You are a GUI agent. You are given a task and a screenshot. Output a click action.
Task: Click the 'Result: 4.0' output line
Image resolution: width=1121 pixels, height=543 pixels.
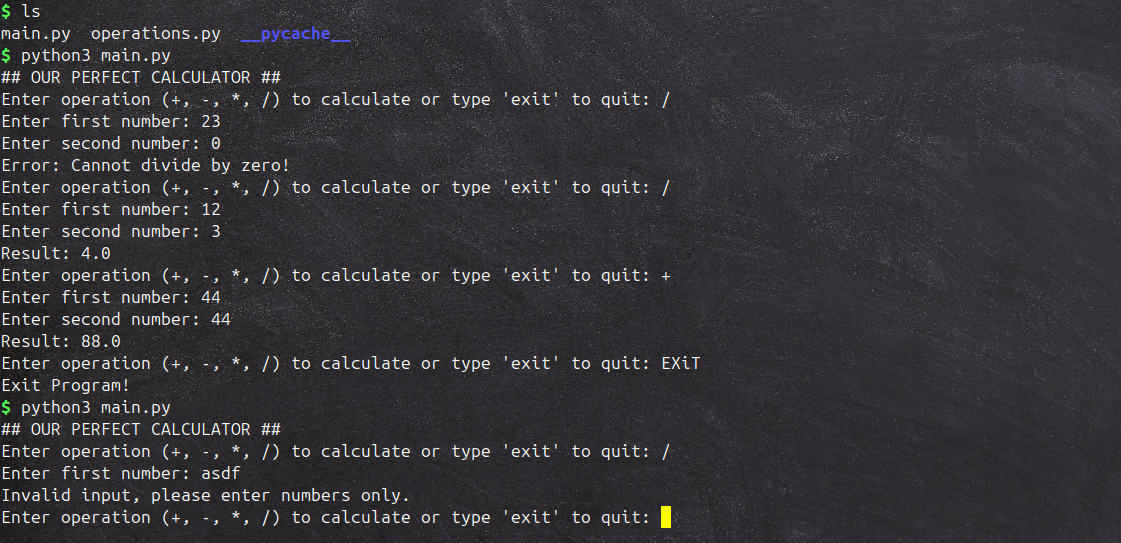56,253
